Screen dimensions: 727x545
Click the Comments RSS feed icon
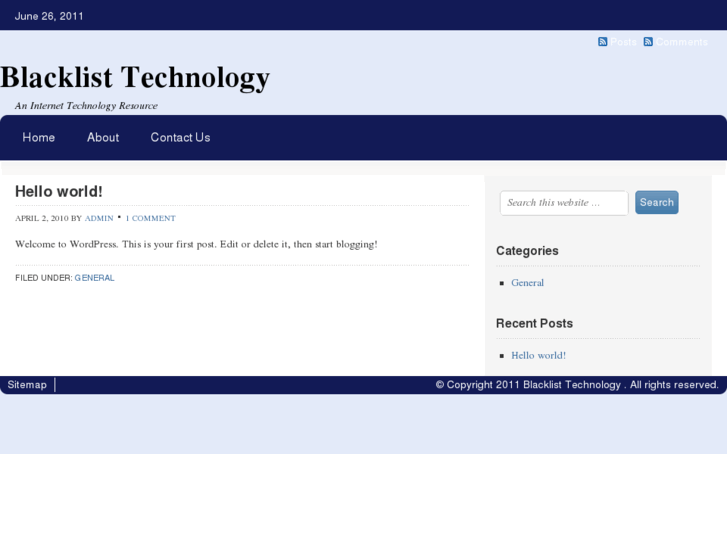(x=648, y=42)
